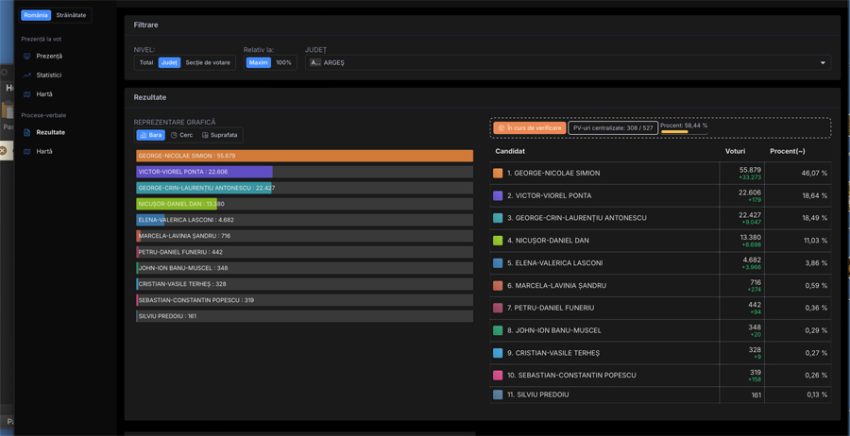850x436 pixels.
Task: Sort table by Voturi column
Action: tap(735, 151)
